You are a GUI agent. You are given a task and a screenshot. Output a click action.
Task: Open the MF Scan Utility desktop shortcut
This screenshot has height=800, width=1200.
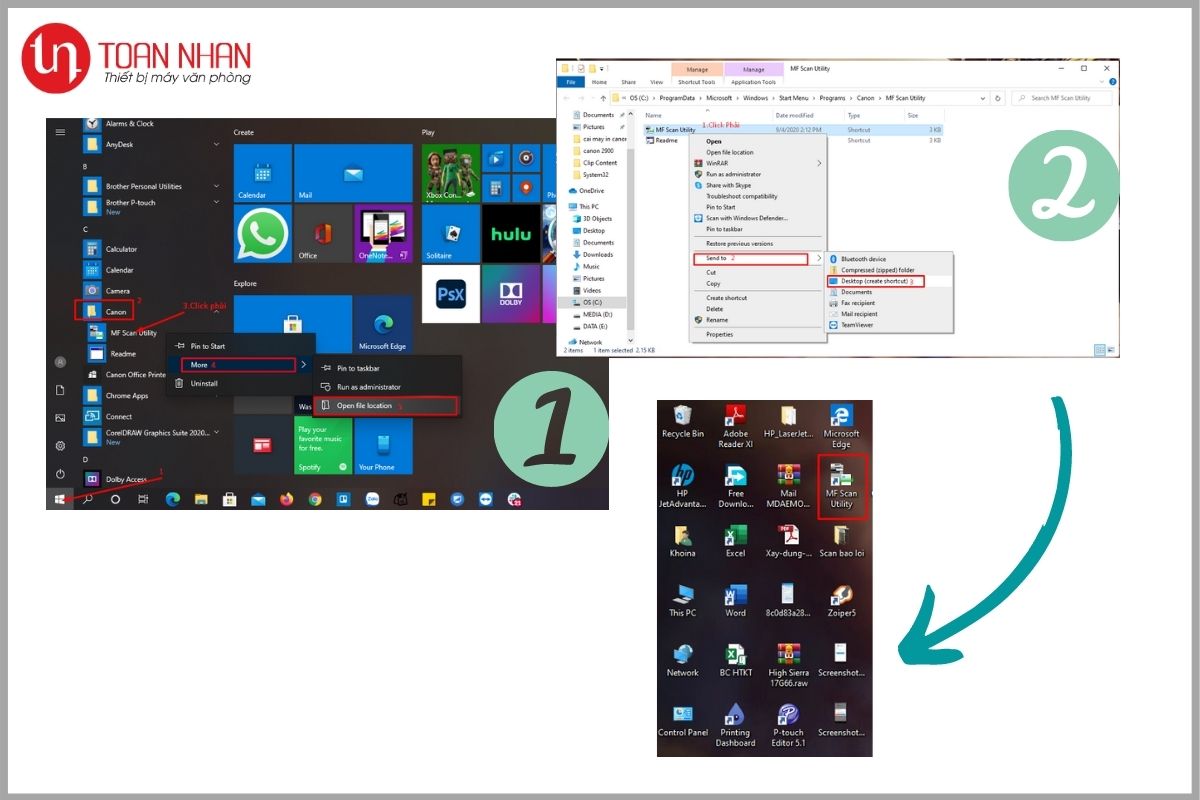(841, 485)
